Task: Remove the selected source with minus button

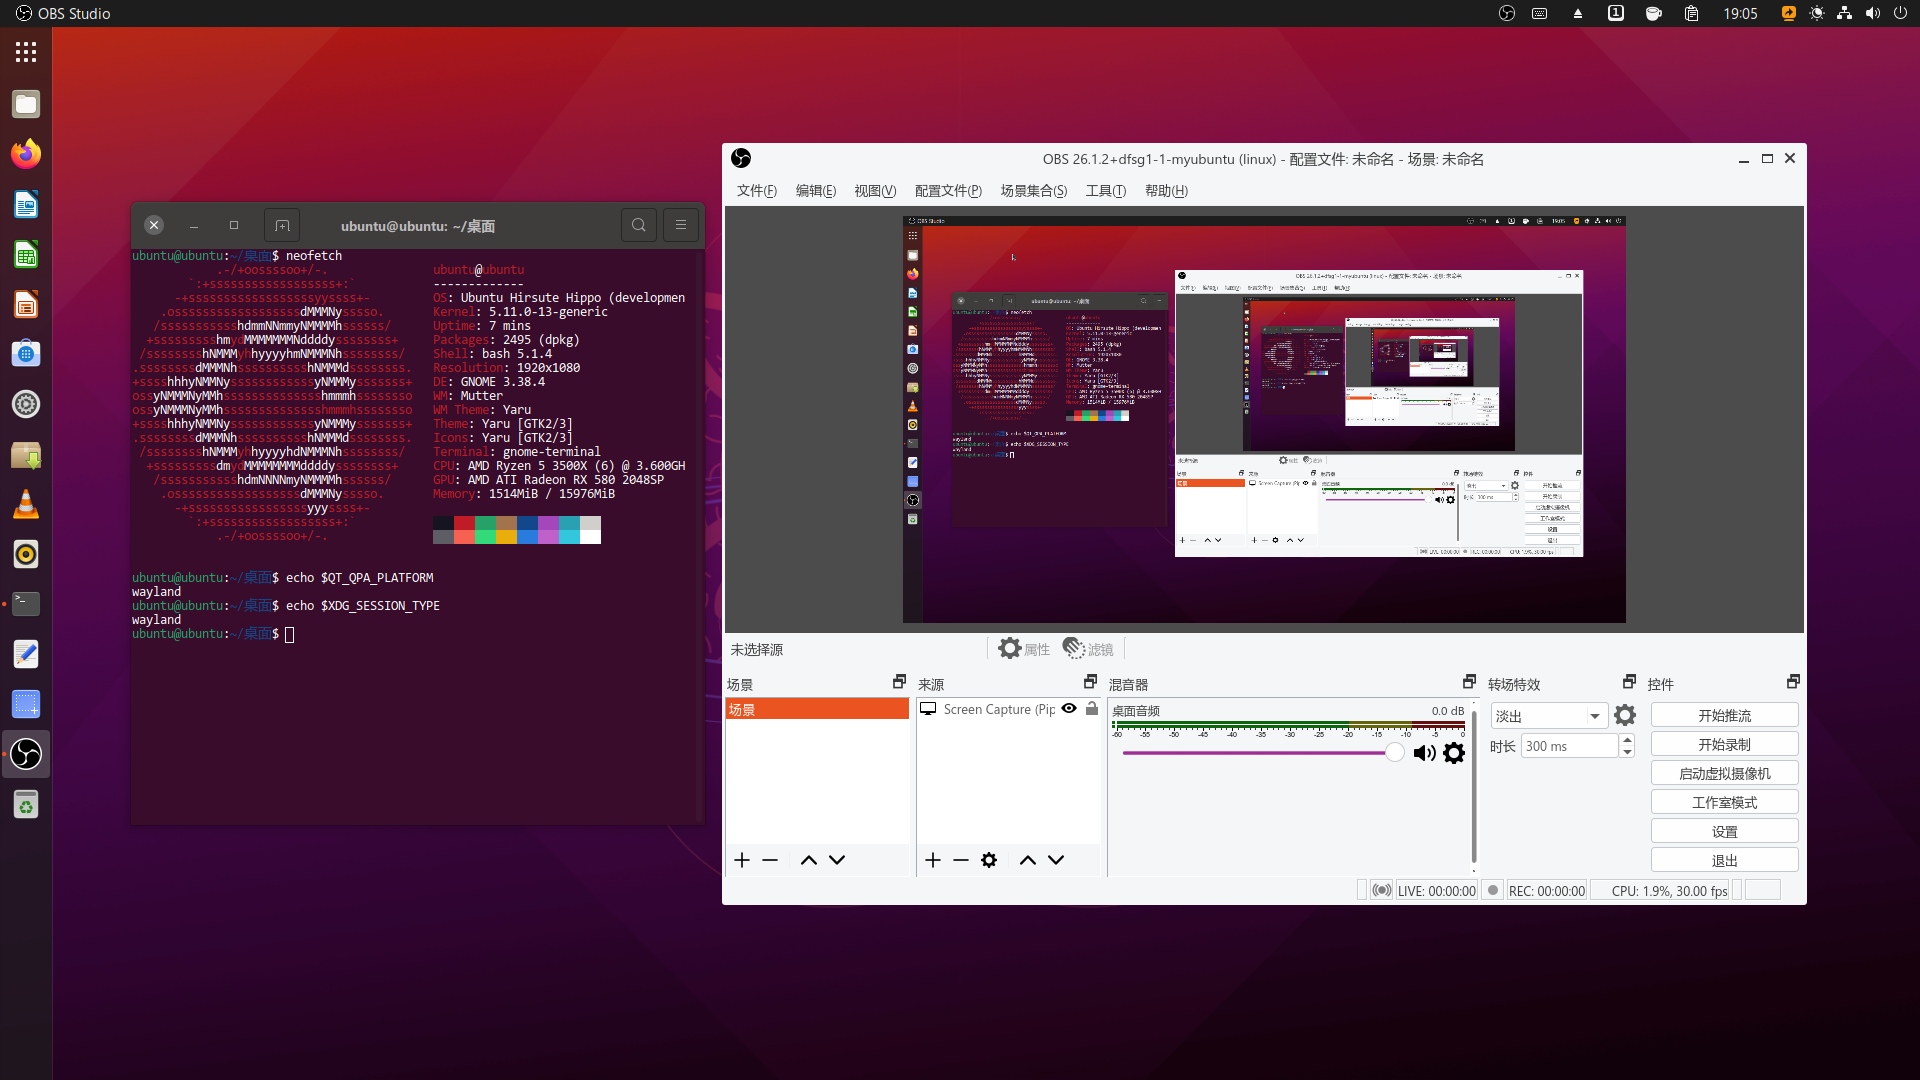Action: pos(961,860)
